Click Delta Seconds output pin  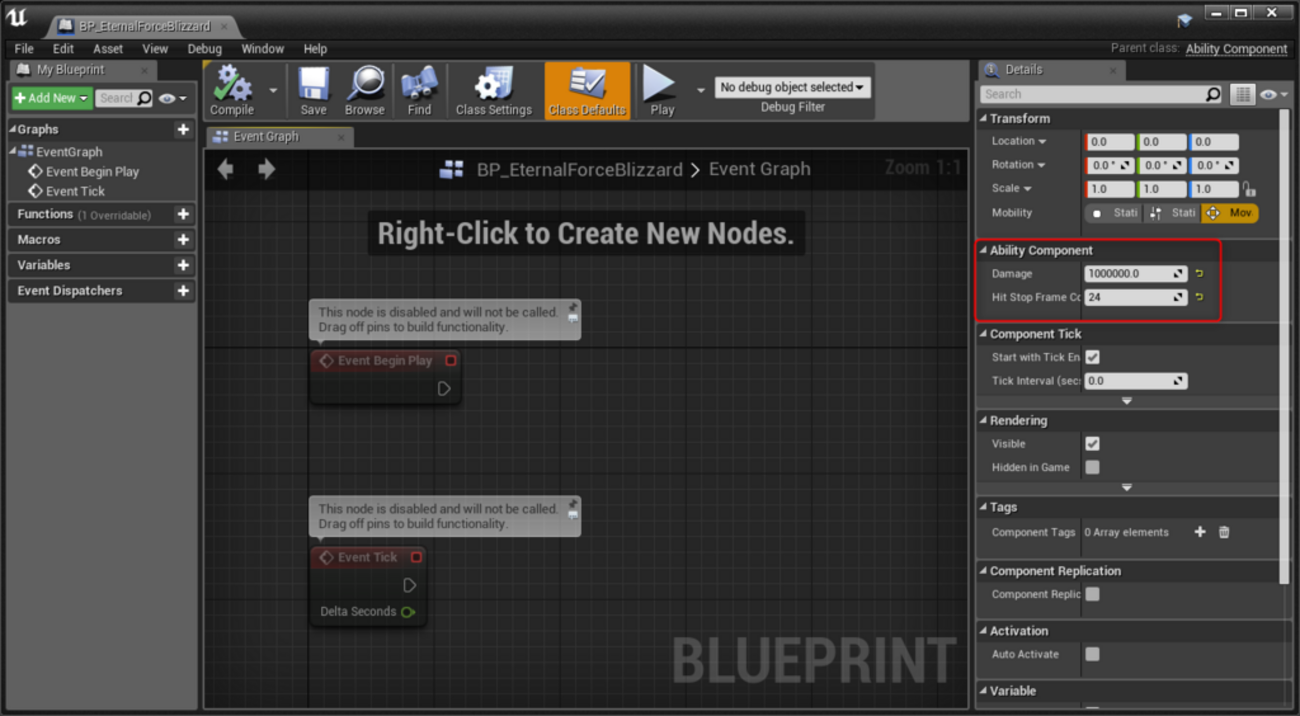(408, 612)
